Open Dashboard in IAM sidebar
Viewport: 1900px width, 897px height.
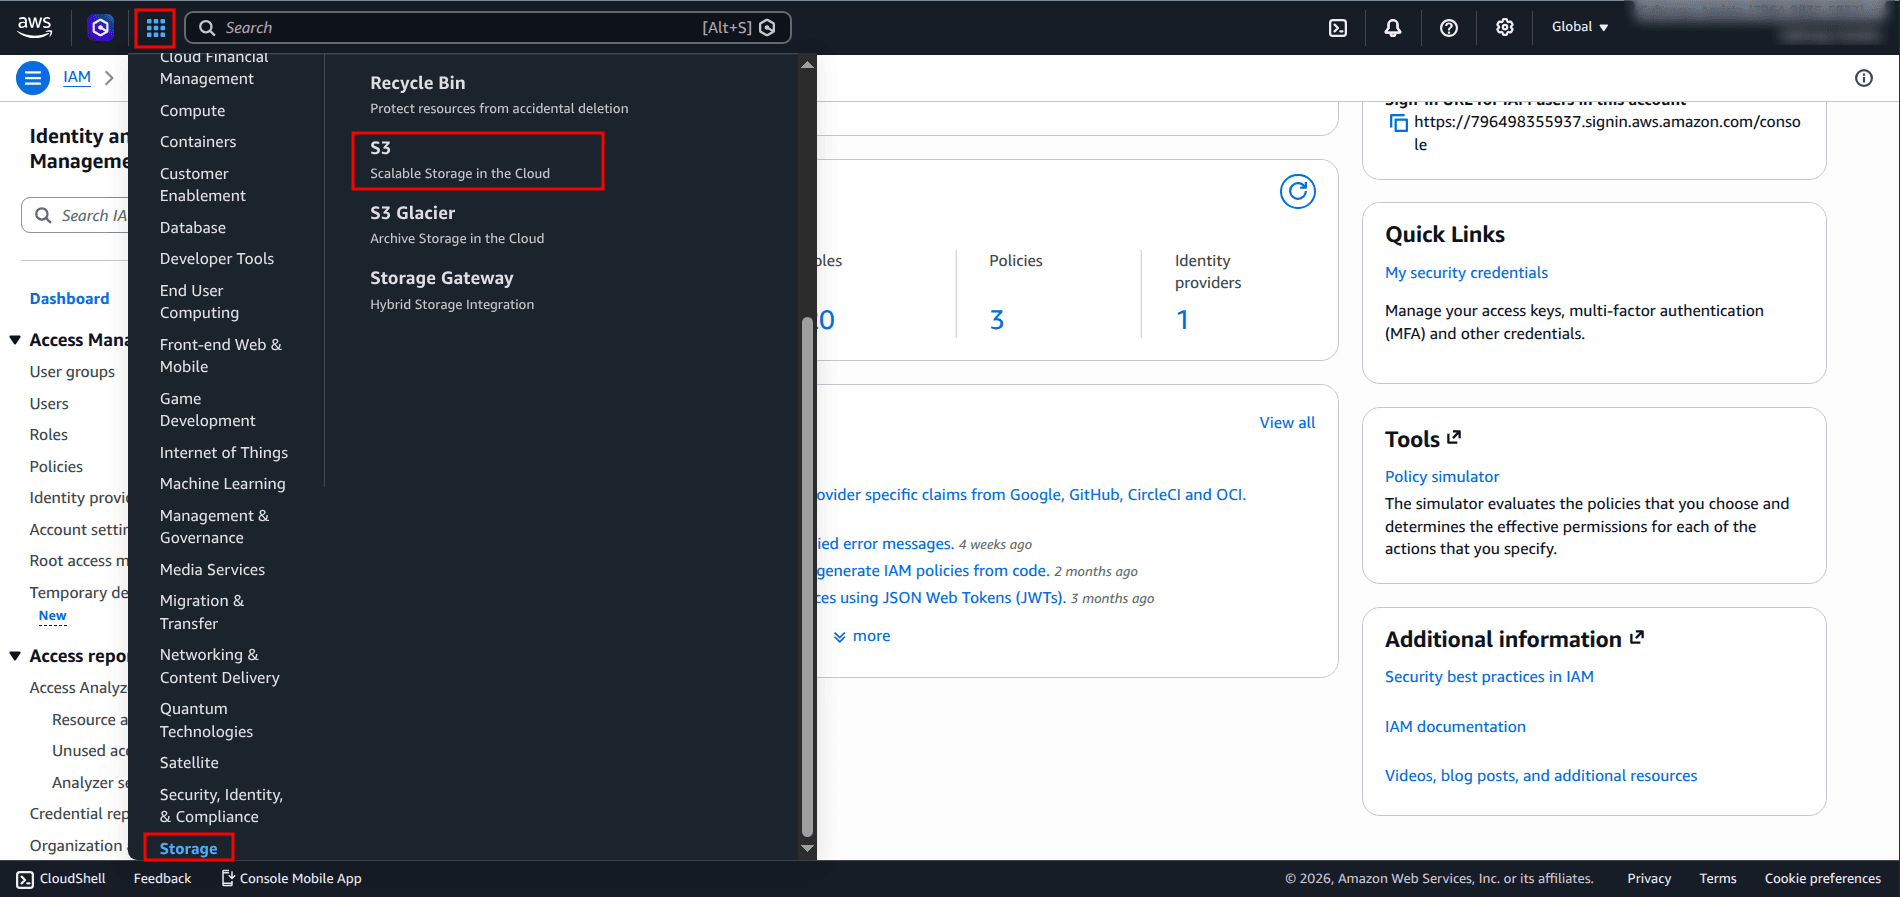pyautogui.click(x=69, y=299)
